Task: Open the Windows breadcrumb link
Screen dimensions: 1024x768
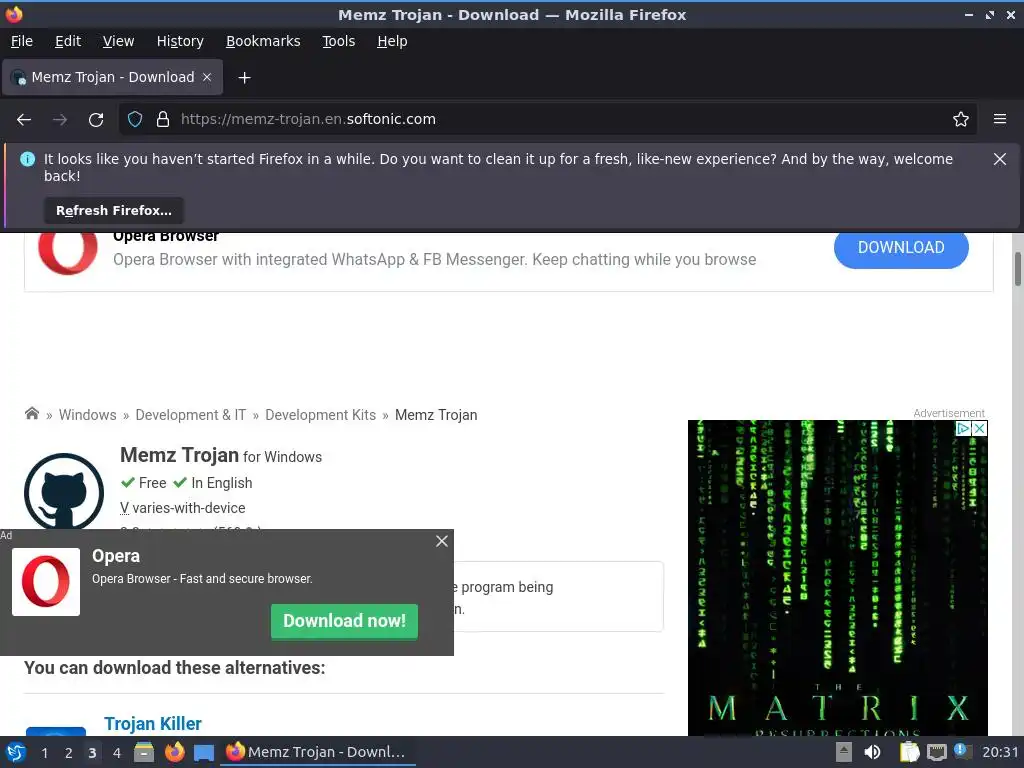Action: click(88, 415)
